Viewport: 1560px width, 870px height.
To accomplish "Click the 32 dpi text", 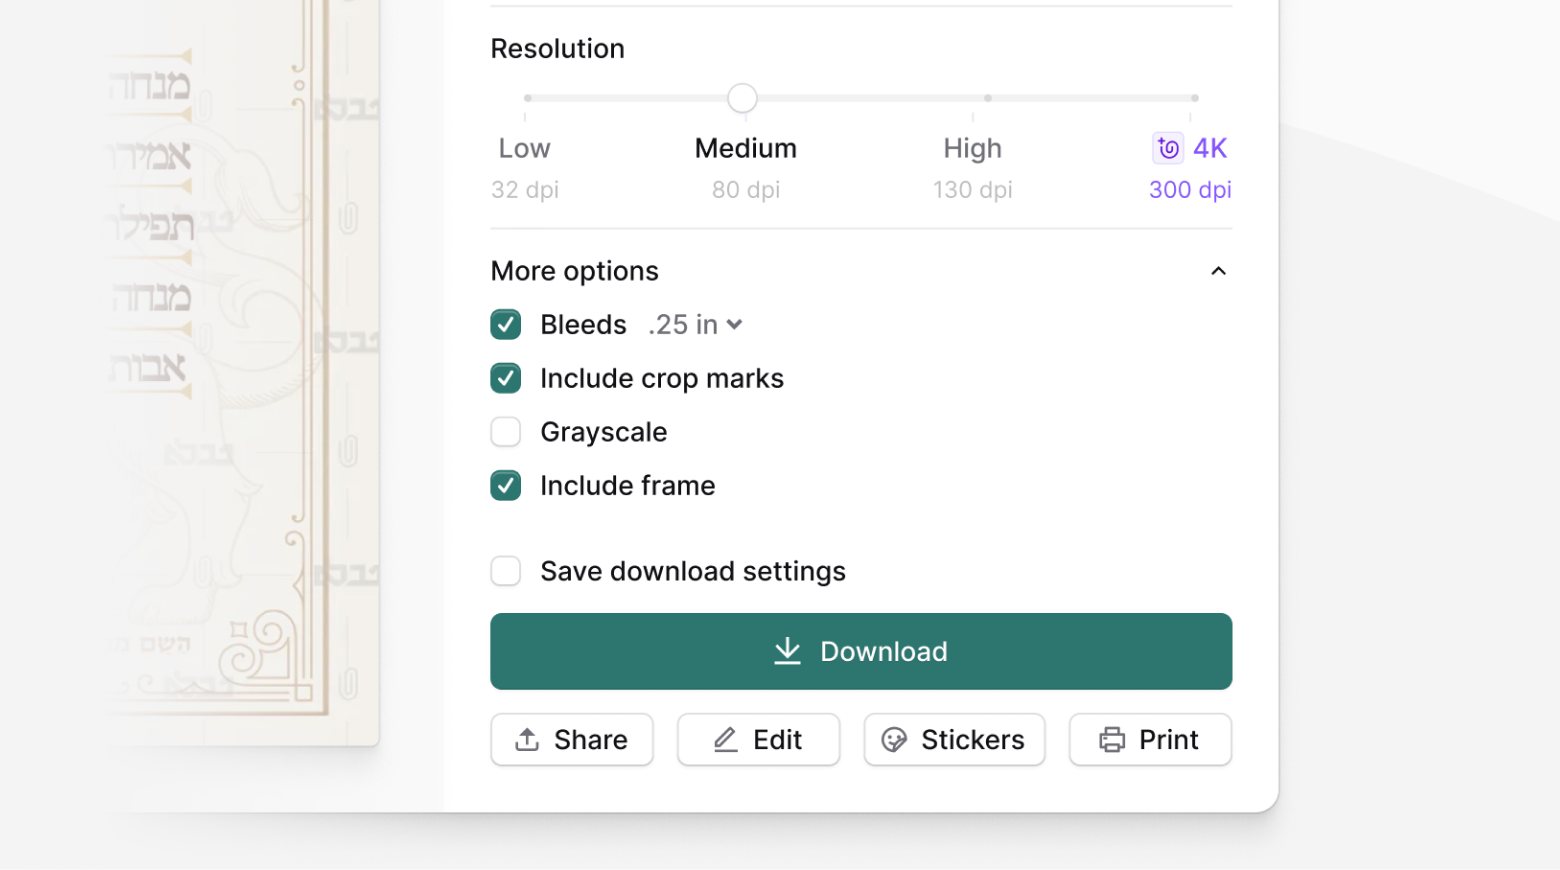I will pos(525,190).
